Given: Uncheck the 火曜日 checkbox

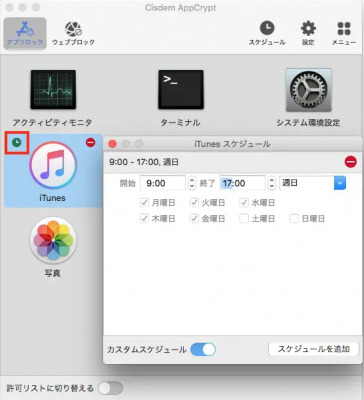Looking at the screenshot, I should pos(194,202).
